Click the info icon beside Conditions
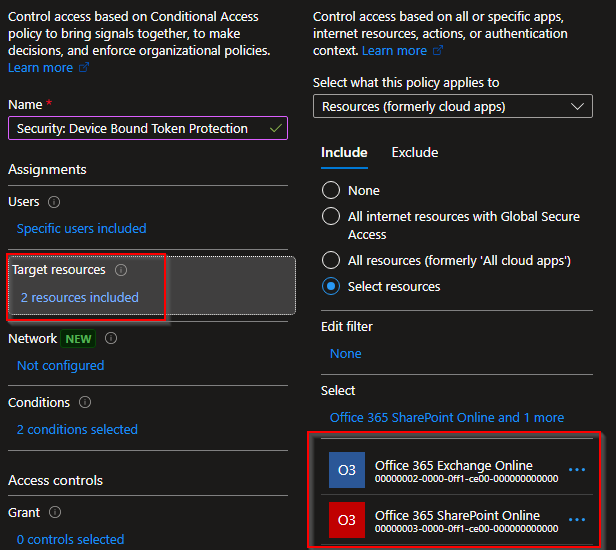The image size is (616, 550). (85, 403)
